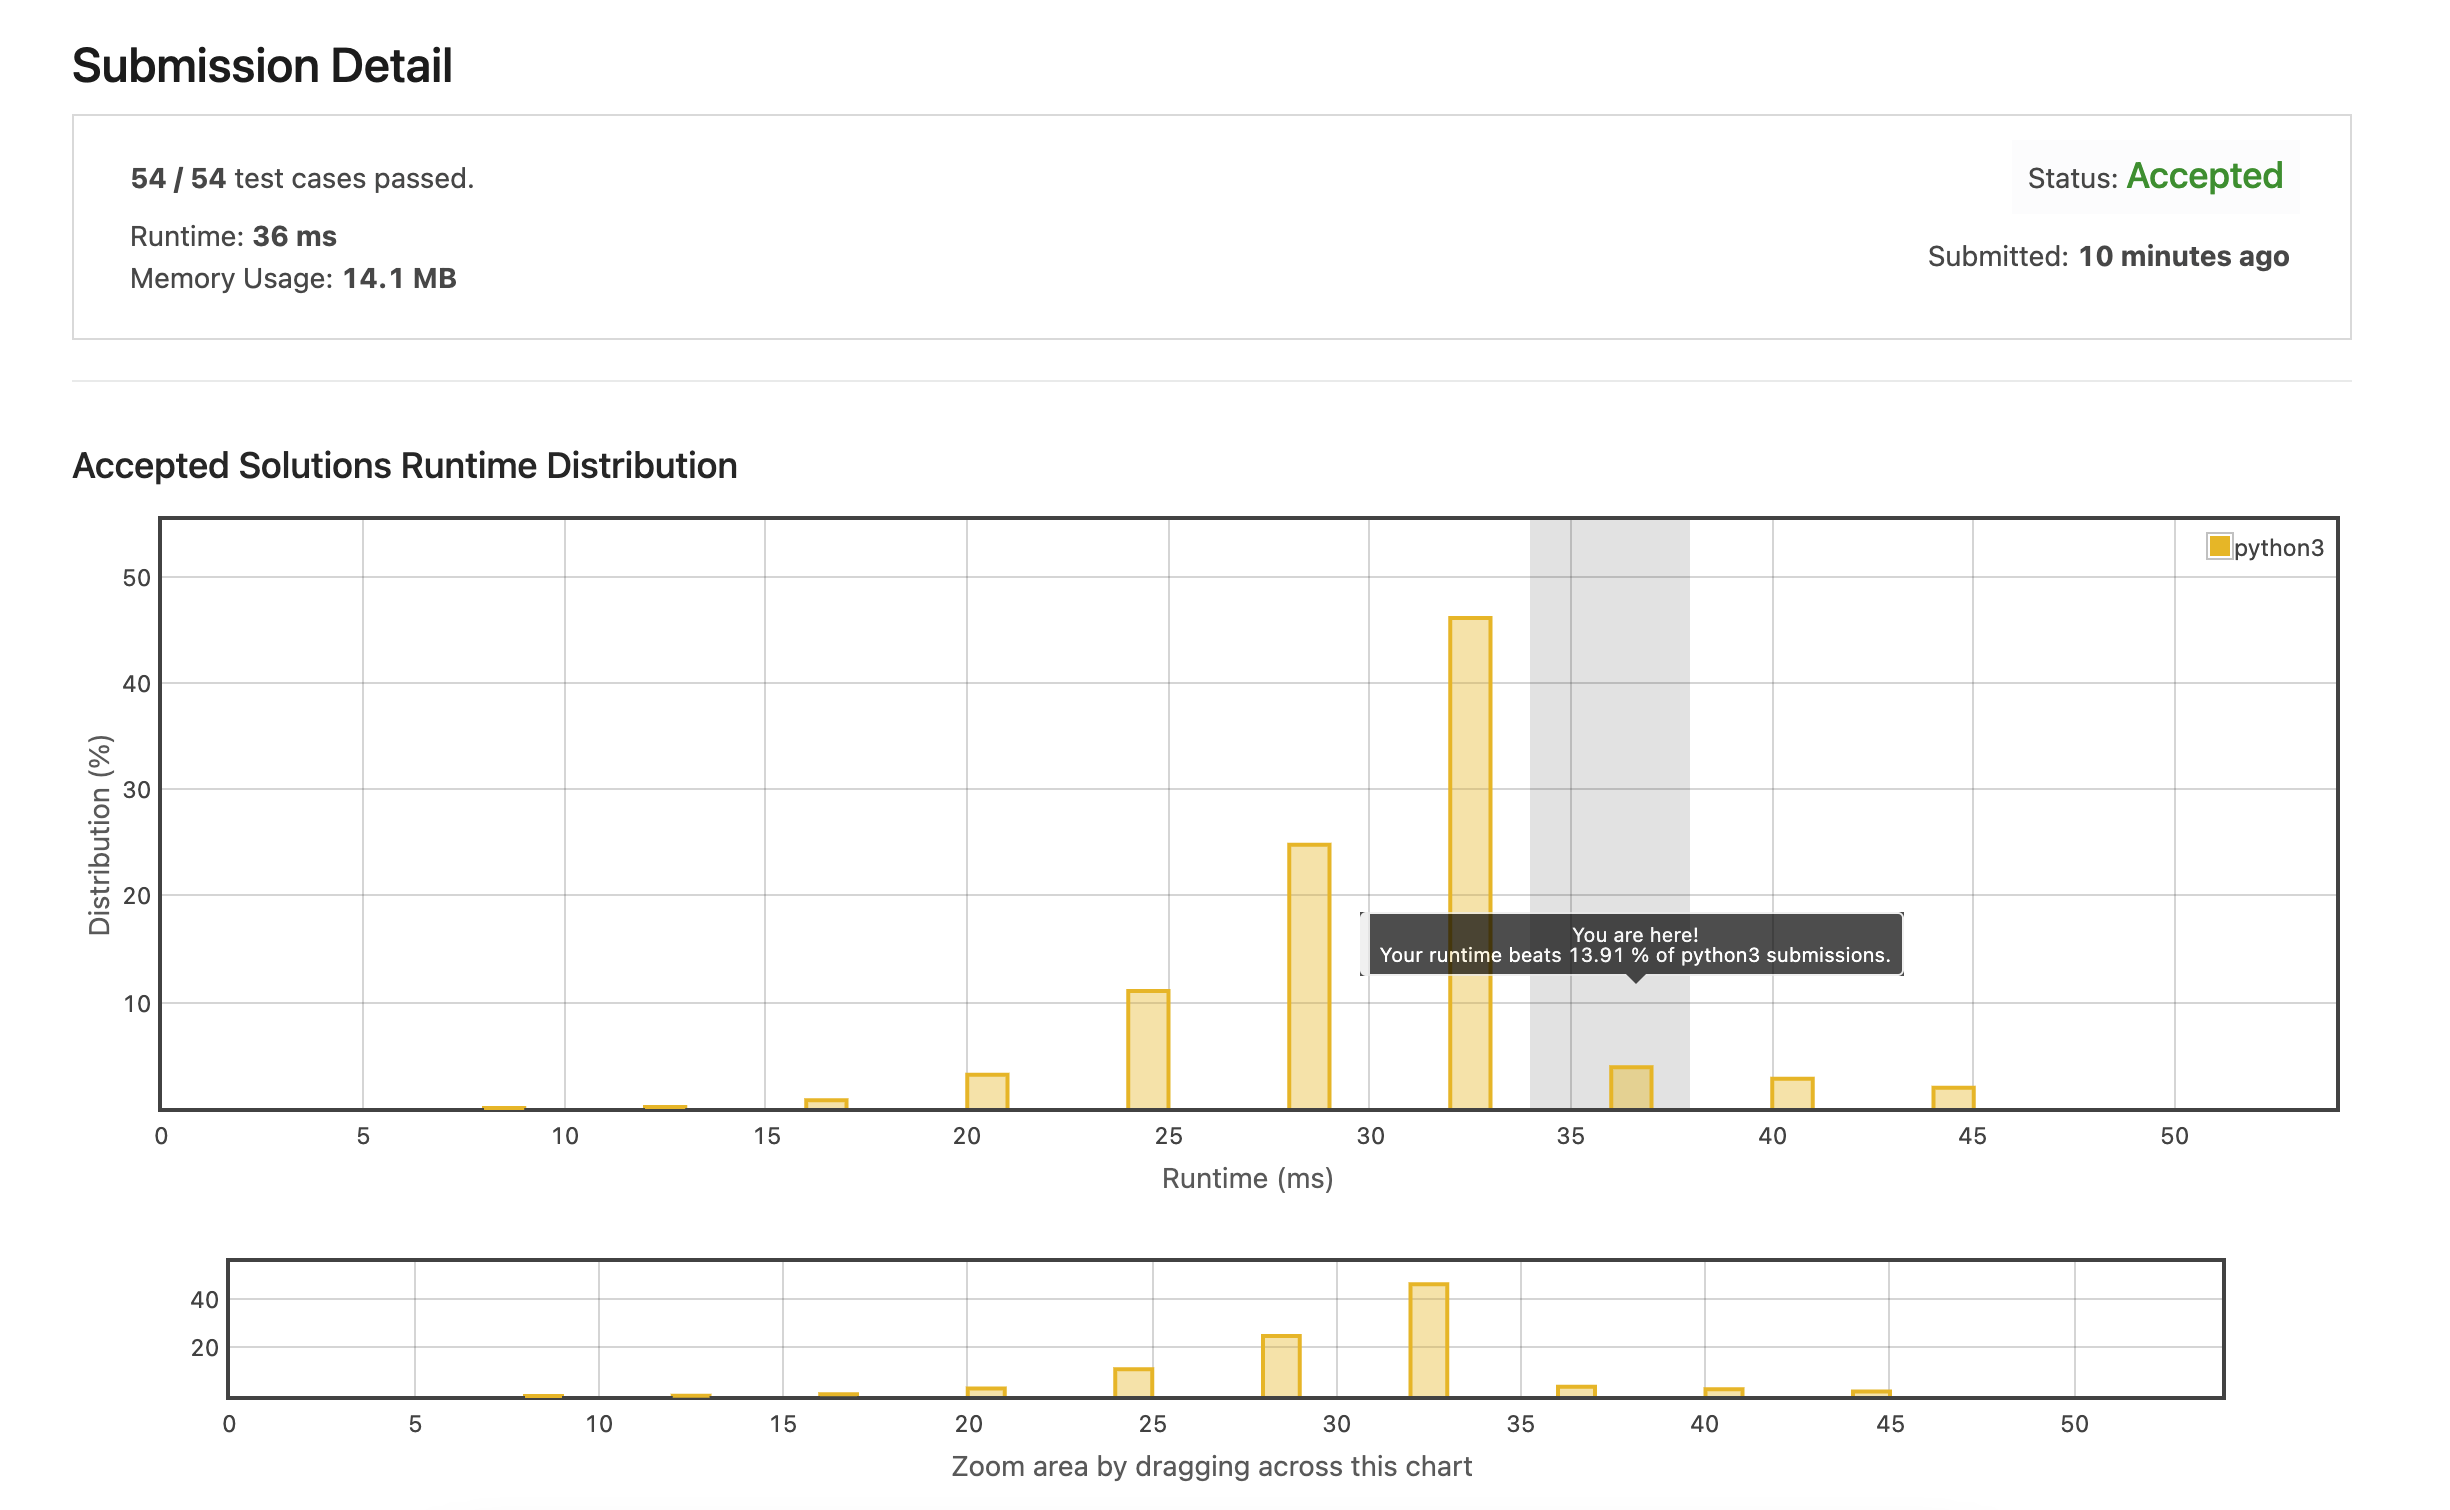2450x1510 pixels.
Task: Click the main chart bar near 20 ms
Action: (x=986, y=1091)
